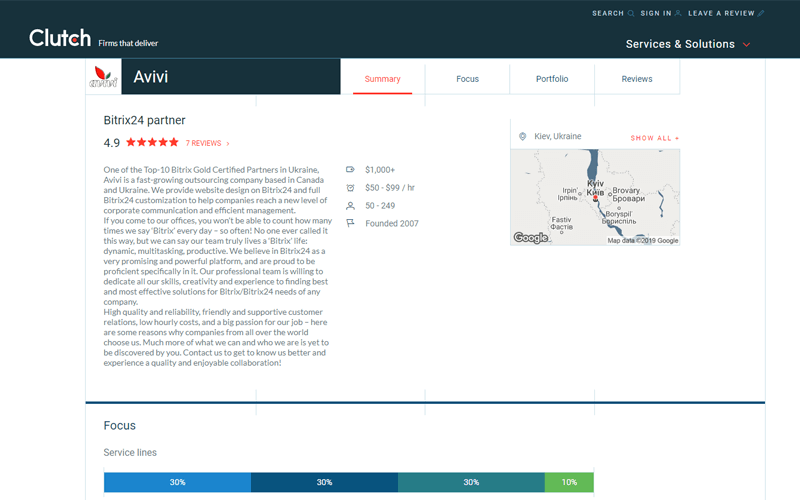Image resolution: width=800 pixels, height=500 pixels.
Task: Click the founded flag icon
Action: click(x=350, y=223)
